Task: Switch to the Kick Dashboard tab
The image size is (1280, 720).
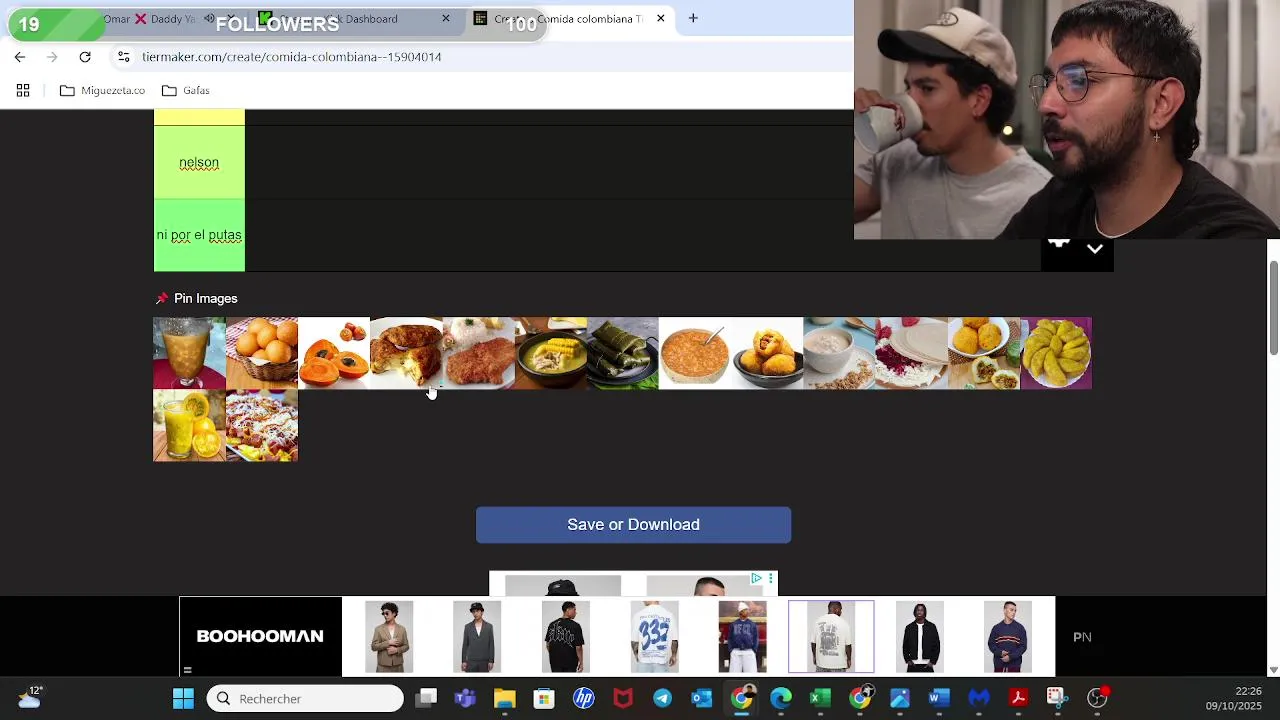Action: [x=360, y=18]
